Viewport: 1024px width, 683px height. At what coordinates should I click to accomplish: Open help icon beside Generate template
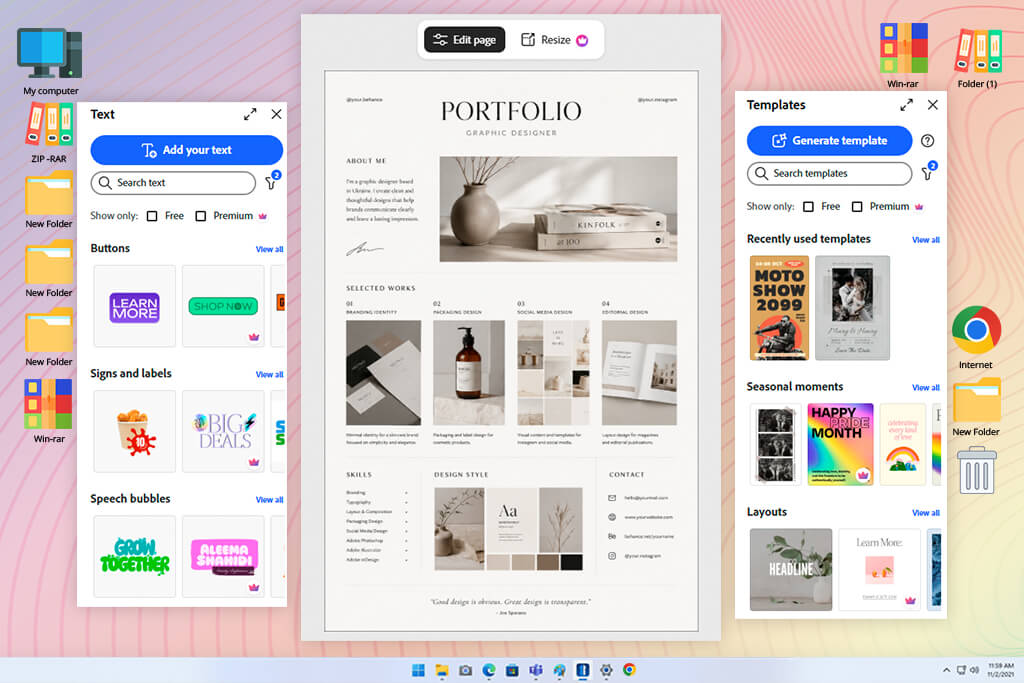[927, 140]
